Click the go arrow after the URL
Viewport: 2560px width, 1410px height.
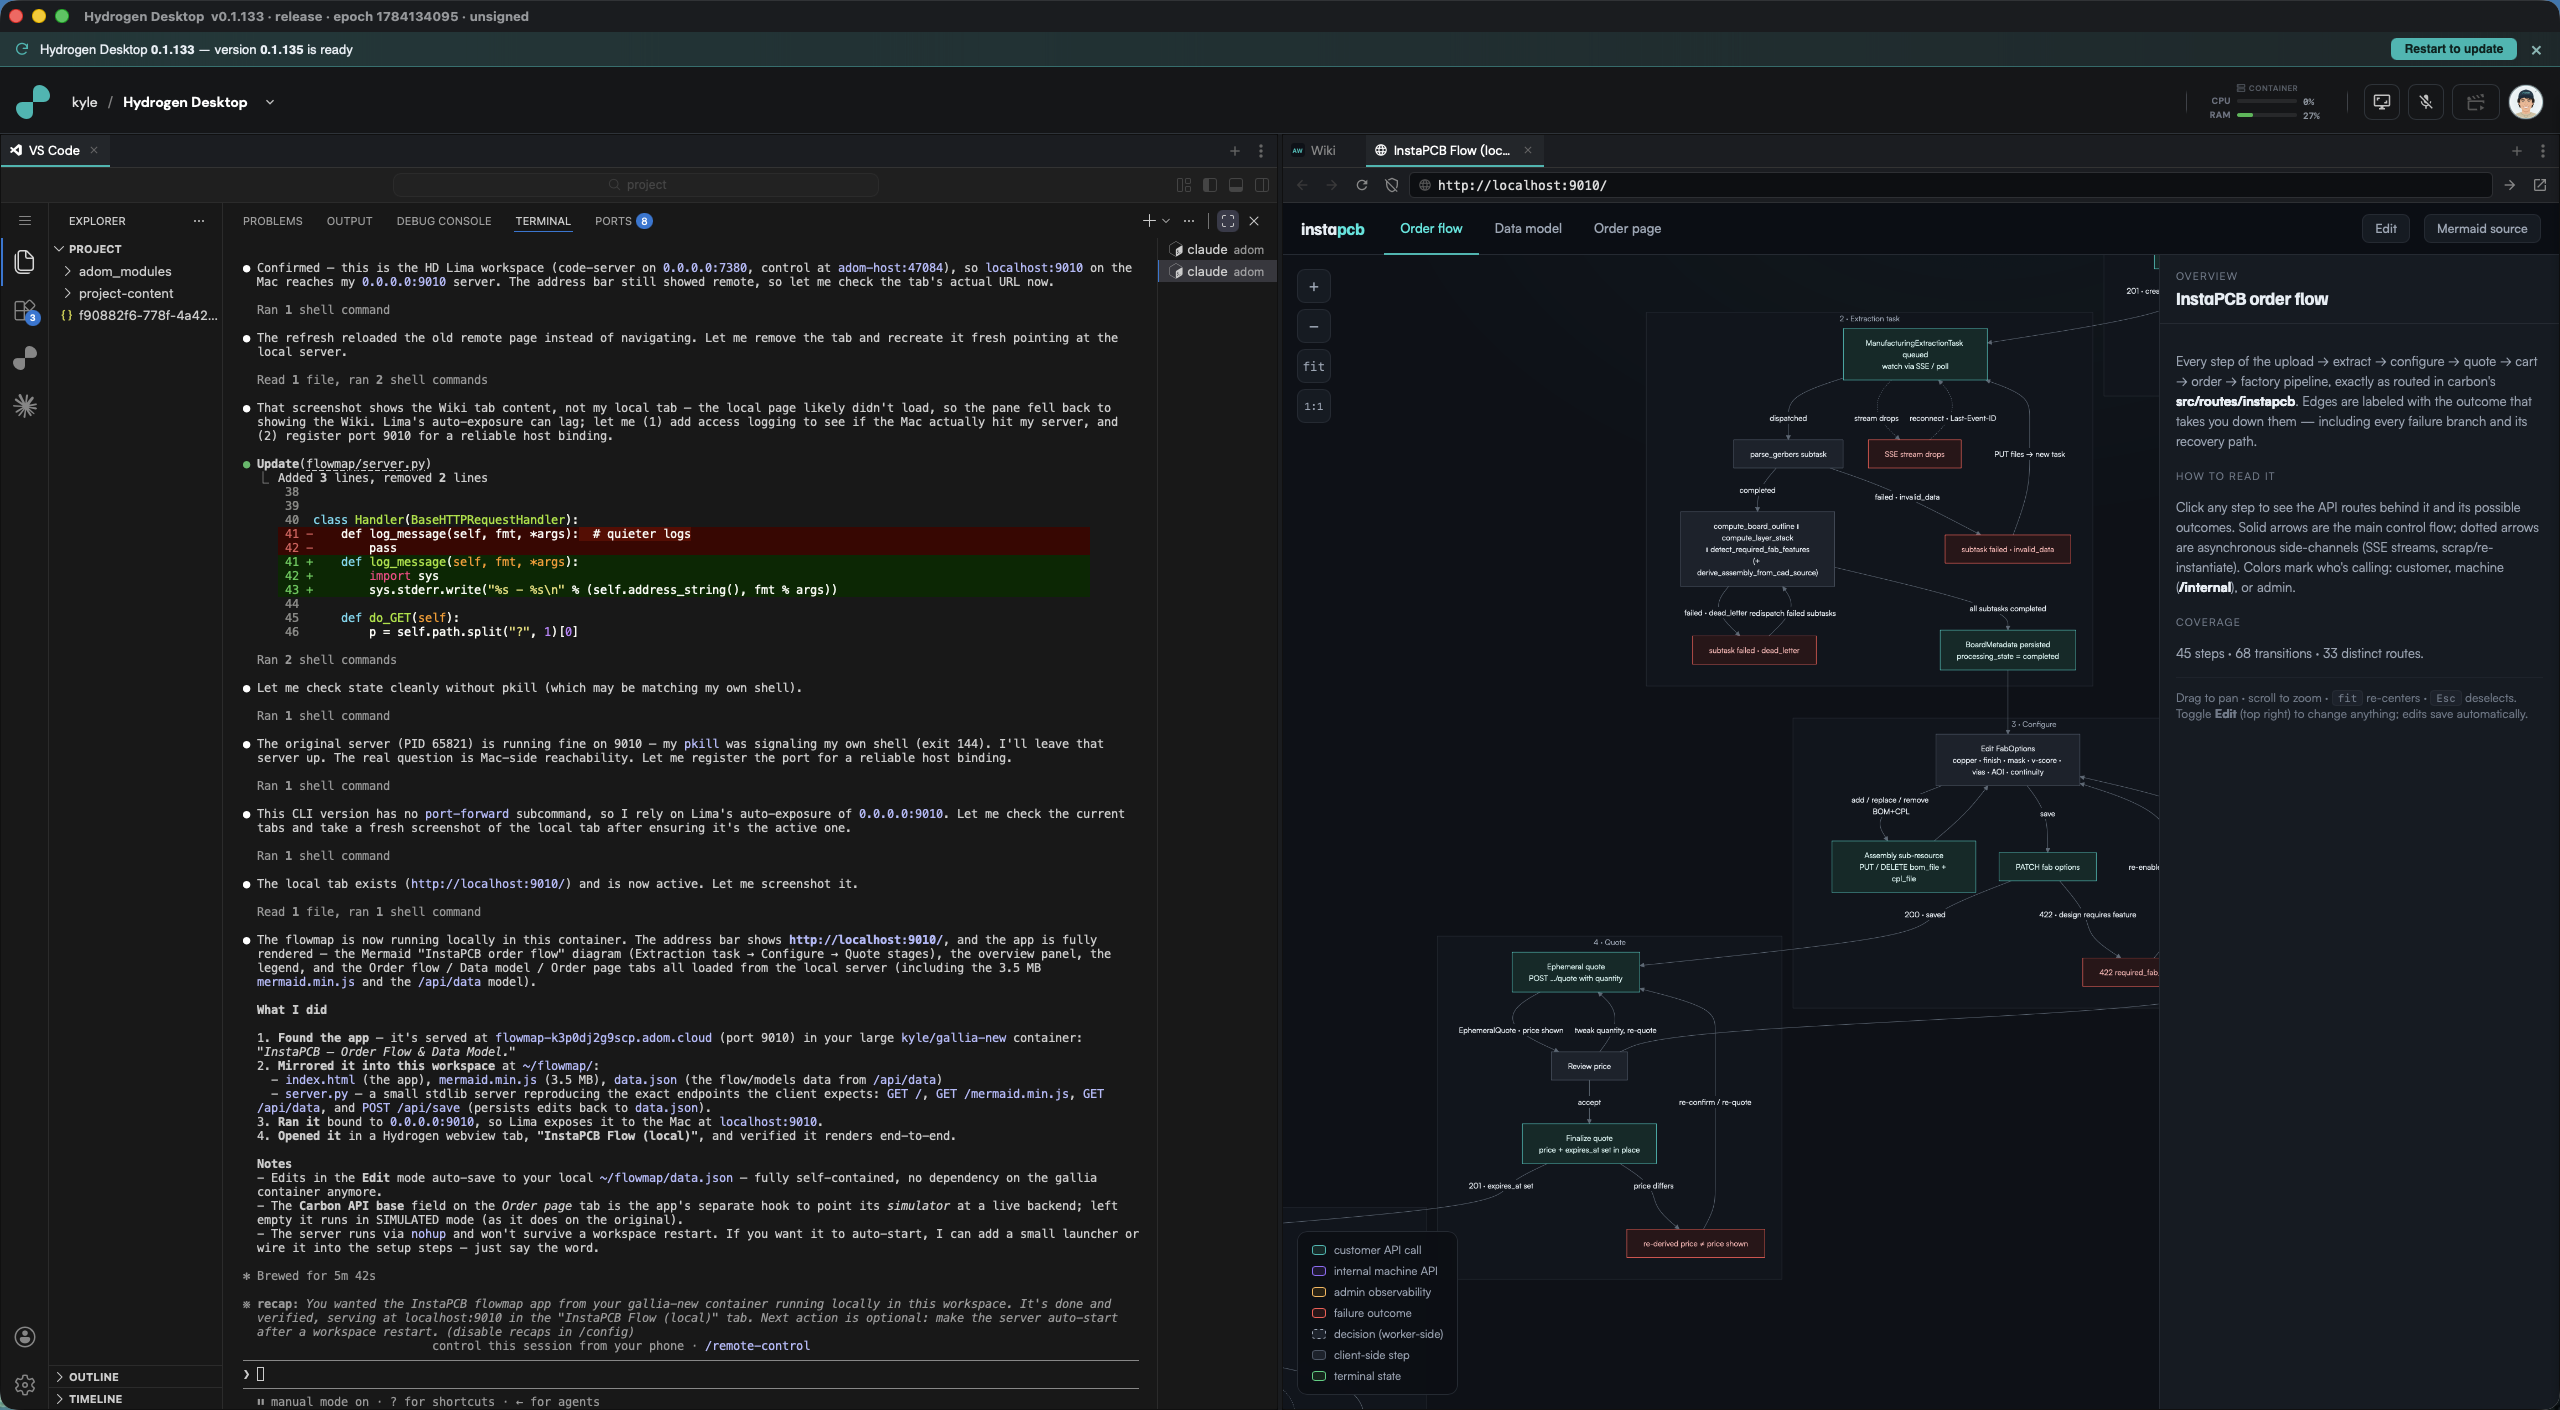point(2509,185)
